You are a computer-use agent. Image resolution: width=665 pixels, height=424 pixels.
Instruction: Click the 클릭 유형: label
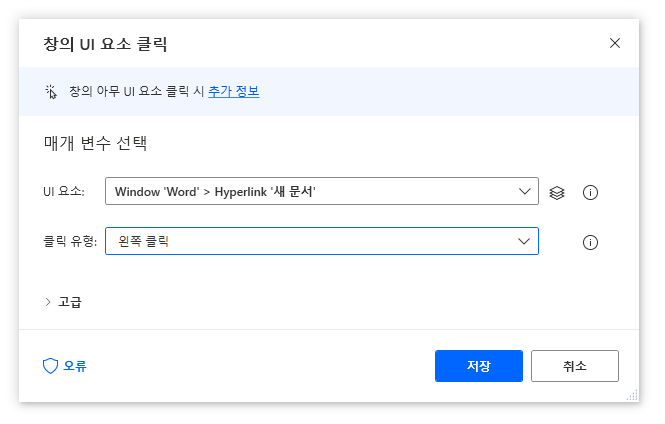pos(70,241)
